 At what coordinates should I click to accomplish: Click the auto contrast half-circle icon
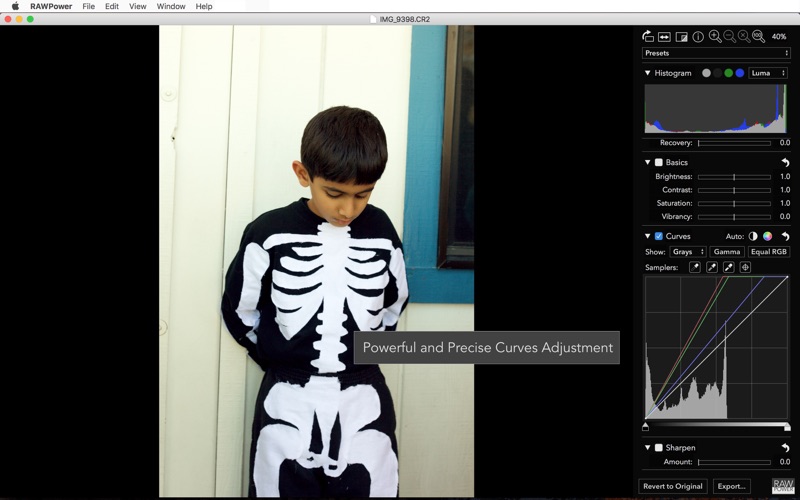pyautogui.click(x=753, y=236)
